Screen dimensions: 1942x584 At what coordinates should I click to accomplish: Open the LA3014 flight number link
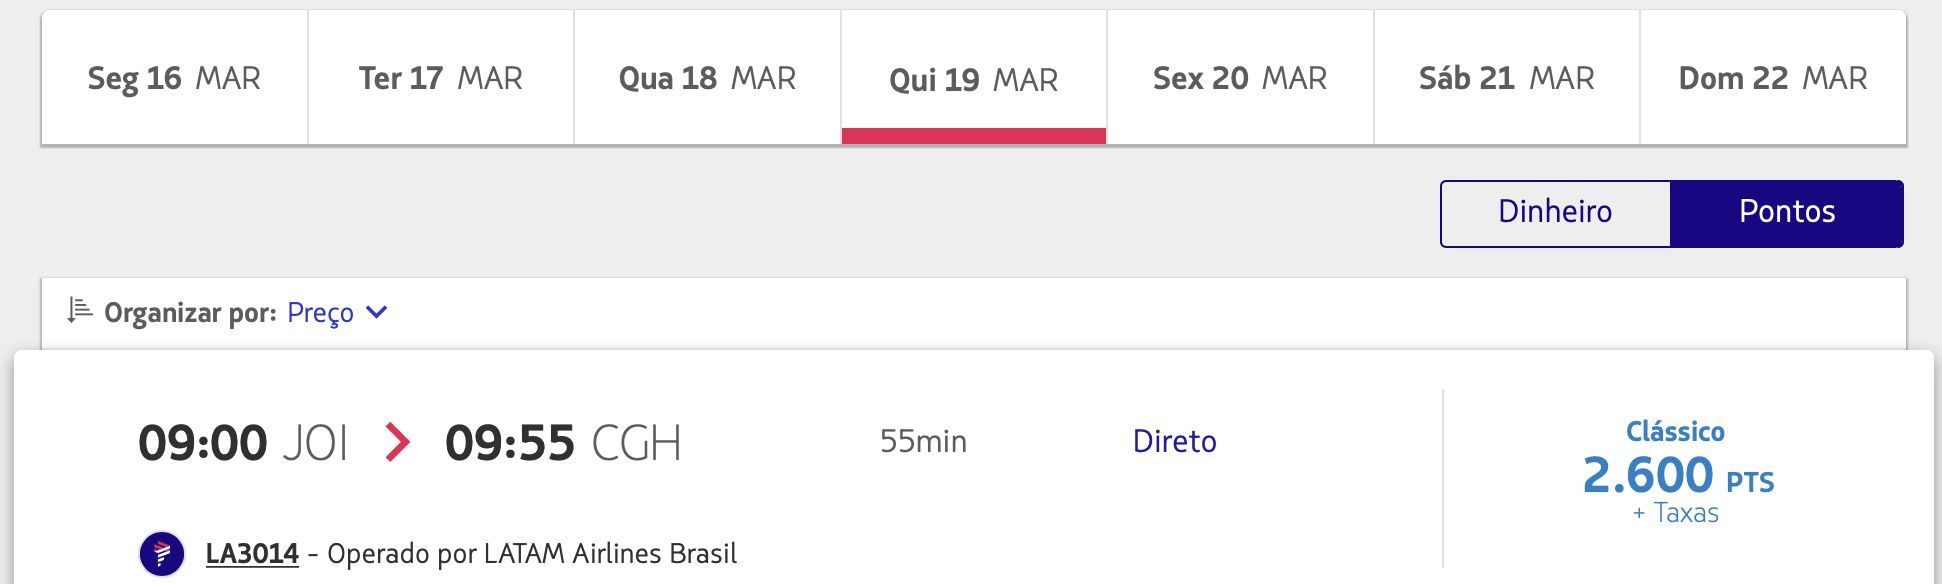click(x=252, y=554)
